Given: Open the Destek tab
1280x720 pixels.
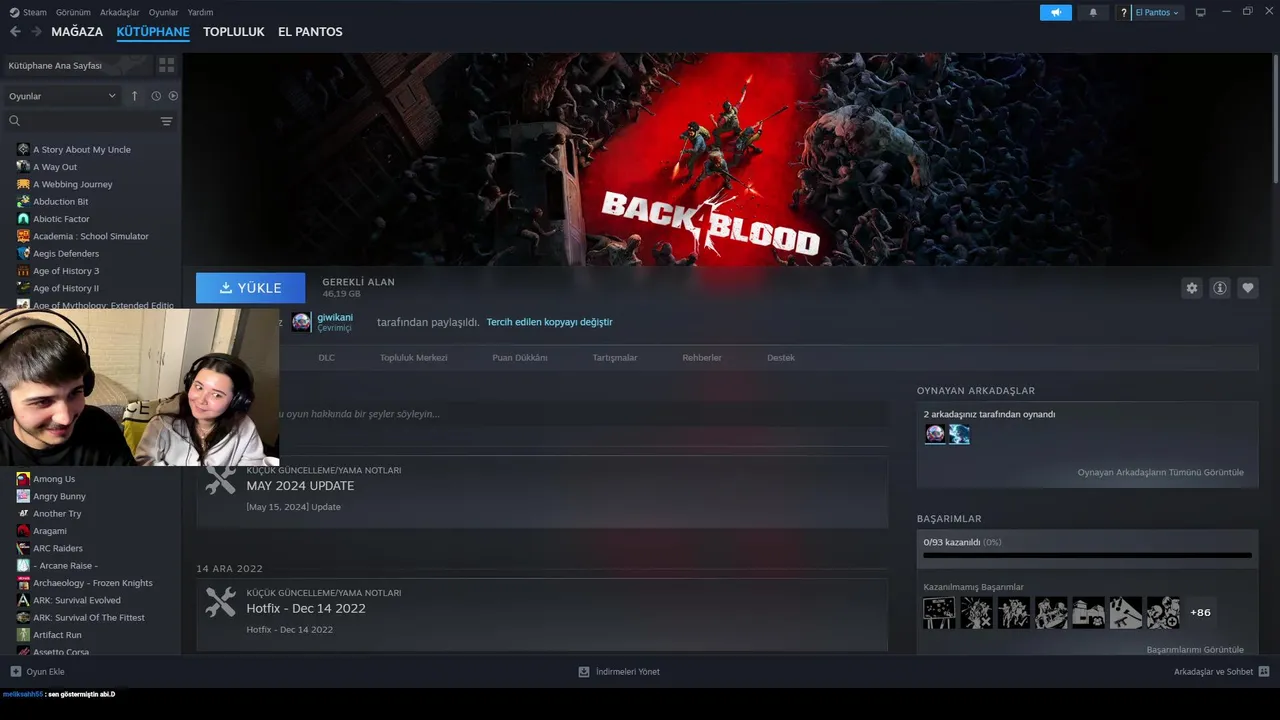Looking at the screenshot, I should [x=781, y=358].
